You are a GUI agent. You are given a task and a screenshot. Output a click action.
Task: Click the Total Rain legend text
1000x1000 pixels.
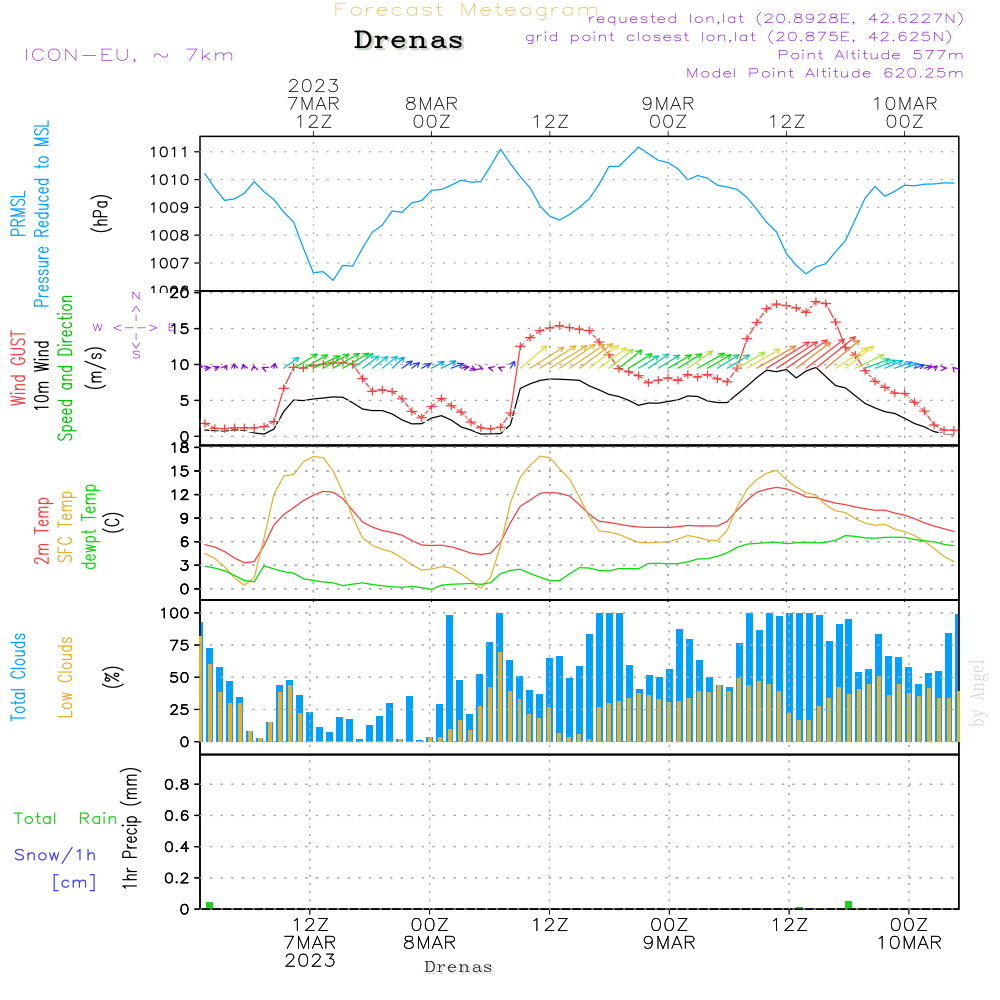click(x=66, y=818)
